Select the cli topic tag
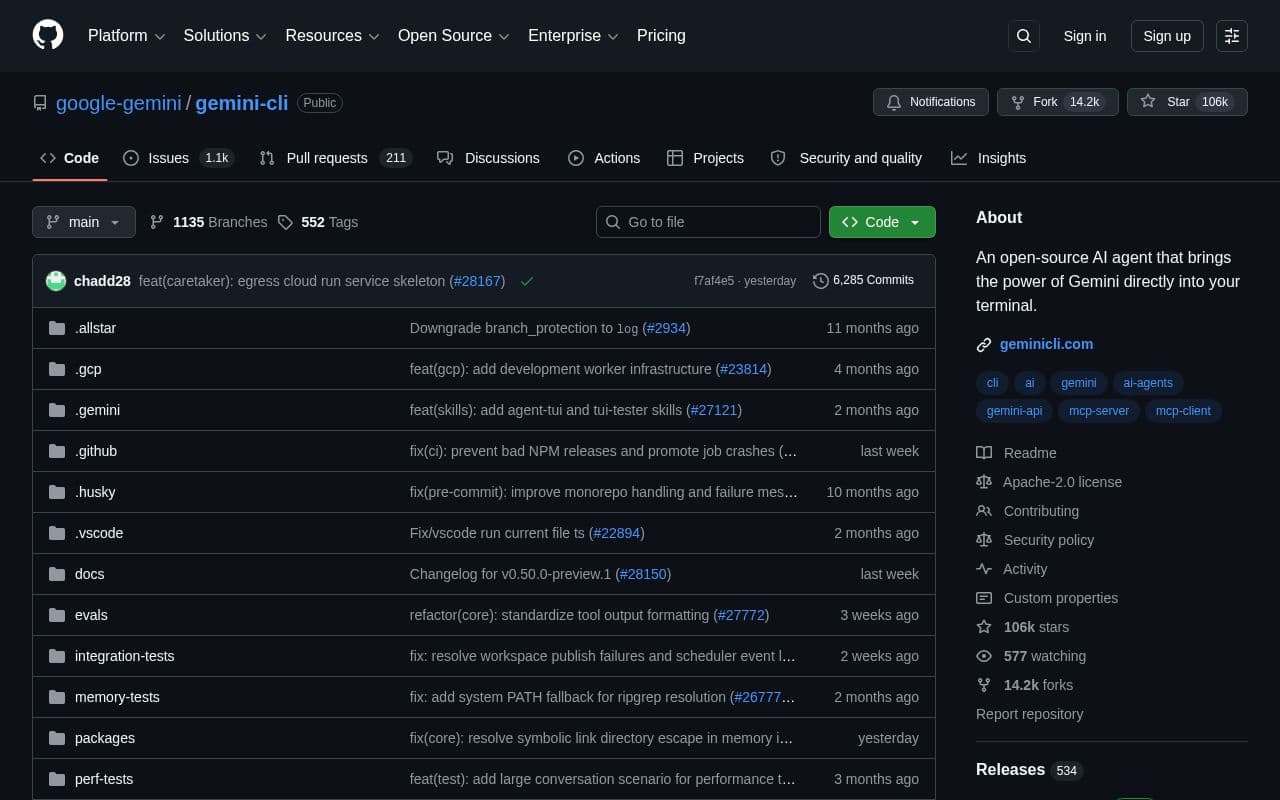Image resolution: width=1280 pixels, height=800 pixels. click(992, 383)
